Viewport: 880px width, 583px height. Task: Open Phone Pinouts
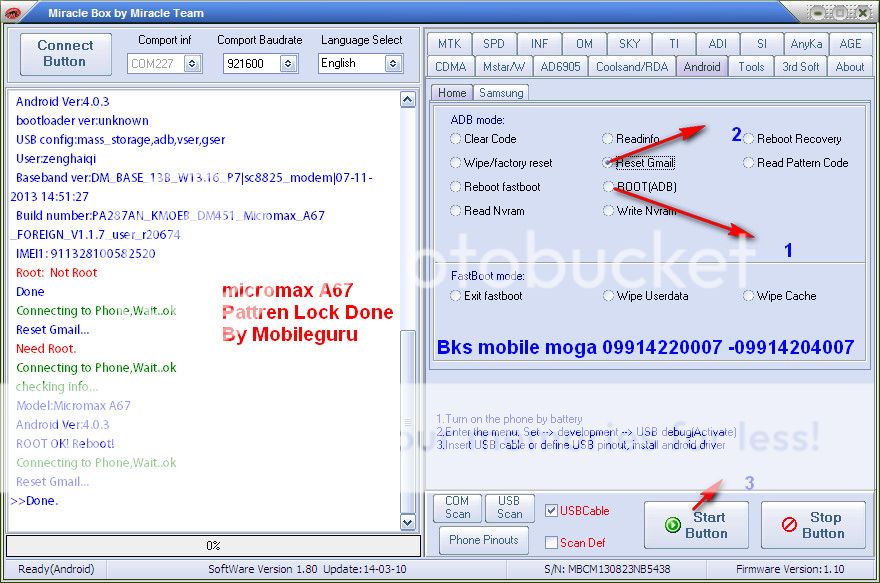[484, 540]
